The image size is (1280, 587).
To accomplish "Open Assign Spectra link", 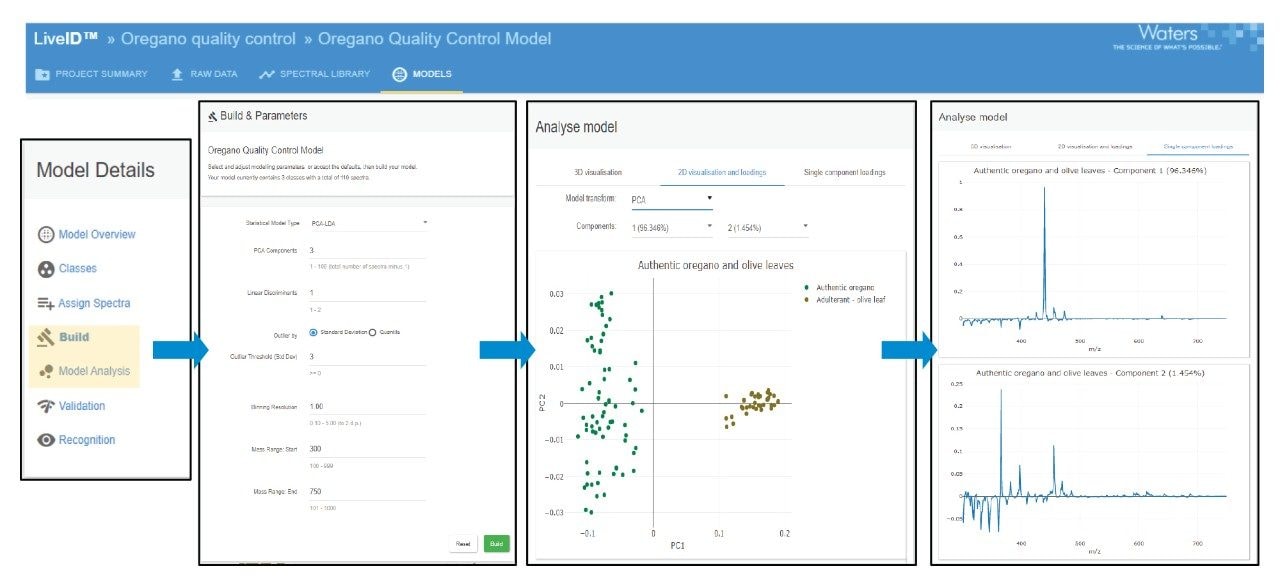I will click(x=94, y=303).
